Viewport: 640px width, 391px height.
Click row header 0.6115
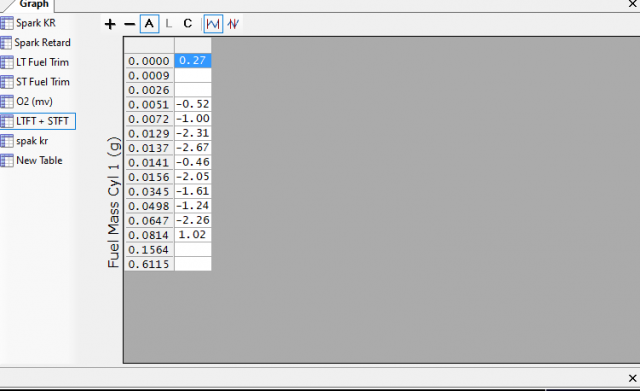[x=149, y=264]
